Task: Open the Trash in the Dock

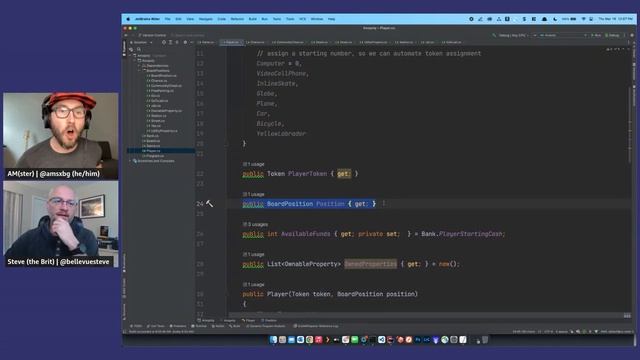Action: point(484,340)
